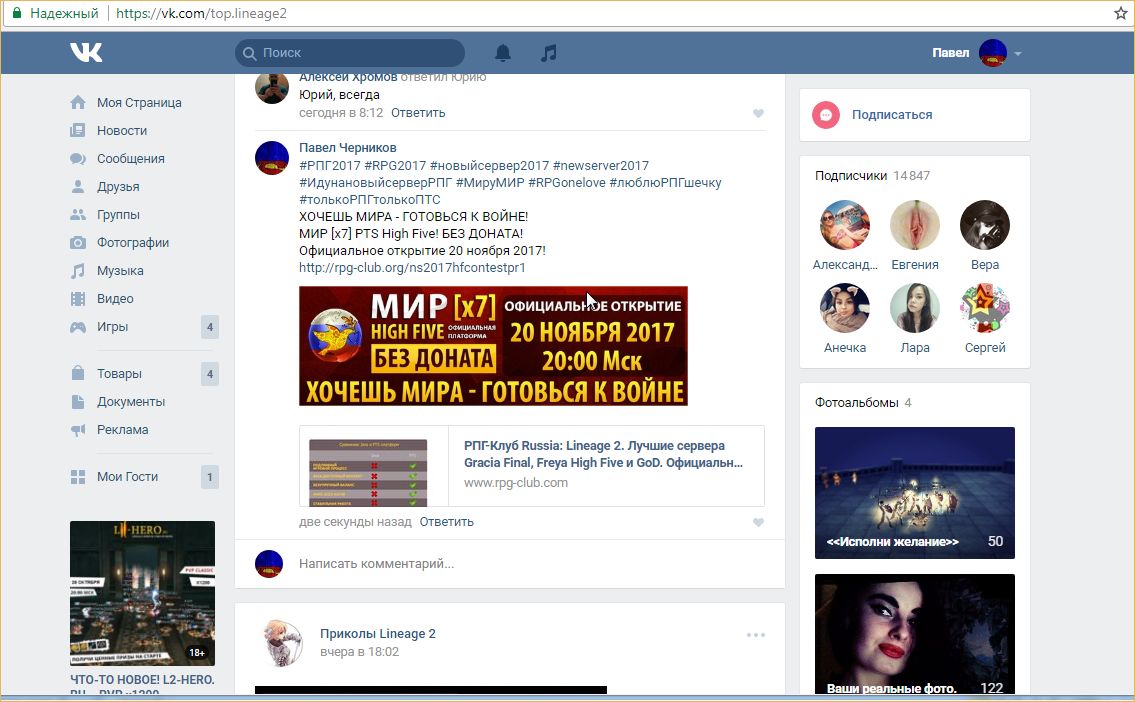Open the Исполни желание photo album
The height and width of the screenshot is (702, 1135).
[915, 493]
